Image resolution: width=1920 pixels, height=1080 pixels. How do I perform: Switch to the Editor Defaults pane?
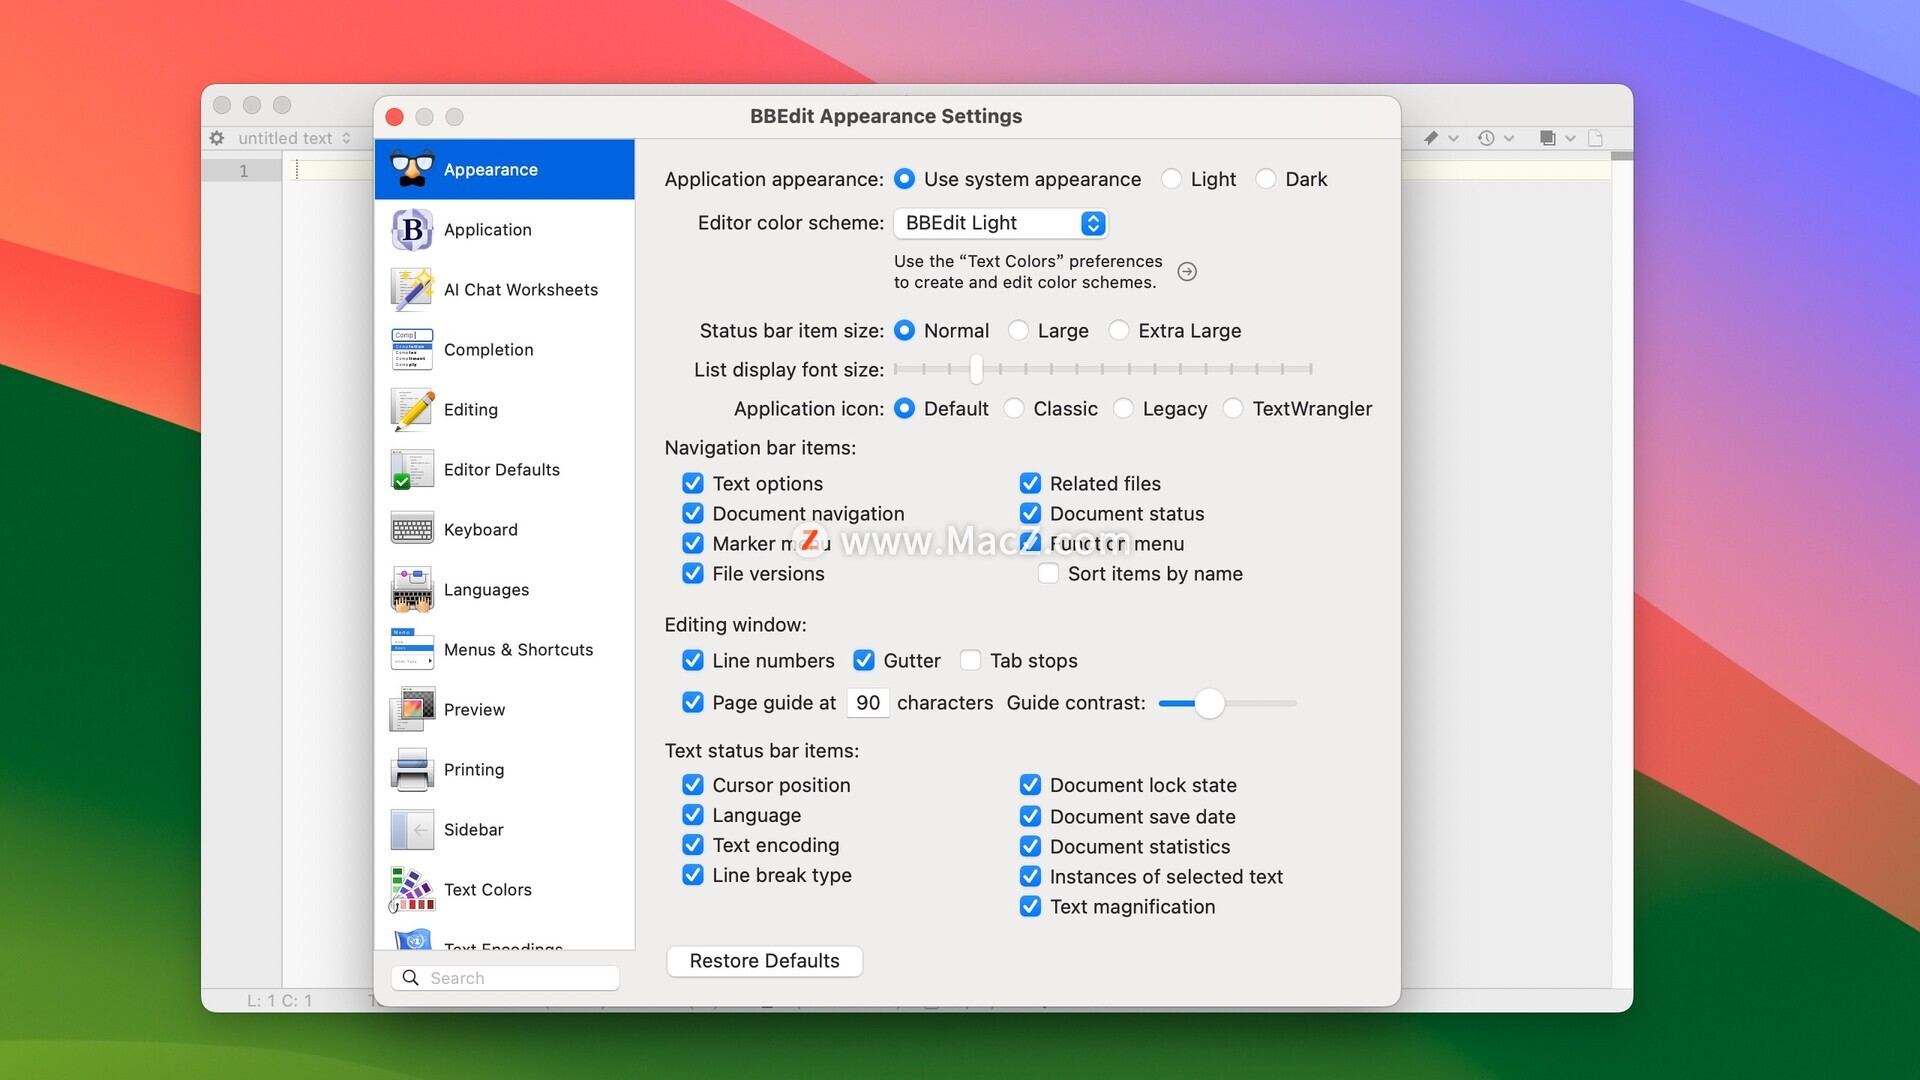504,469
